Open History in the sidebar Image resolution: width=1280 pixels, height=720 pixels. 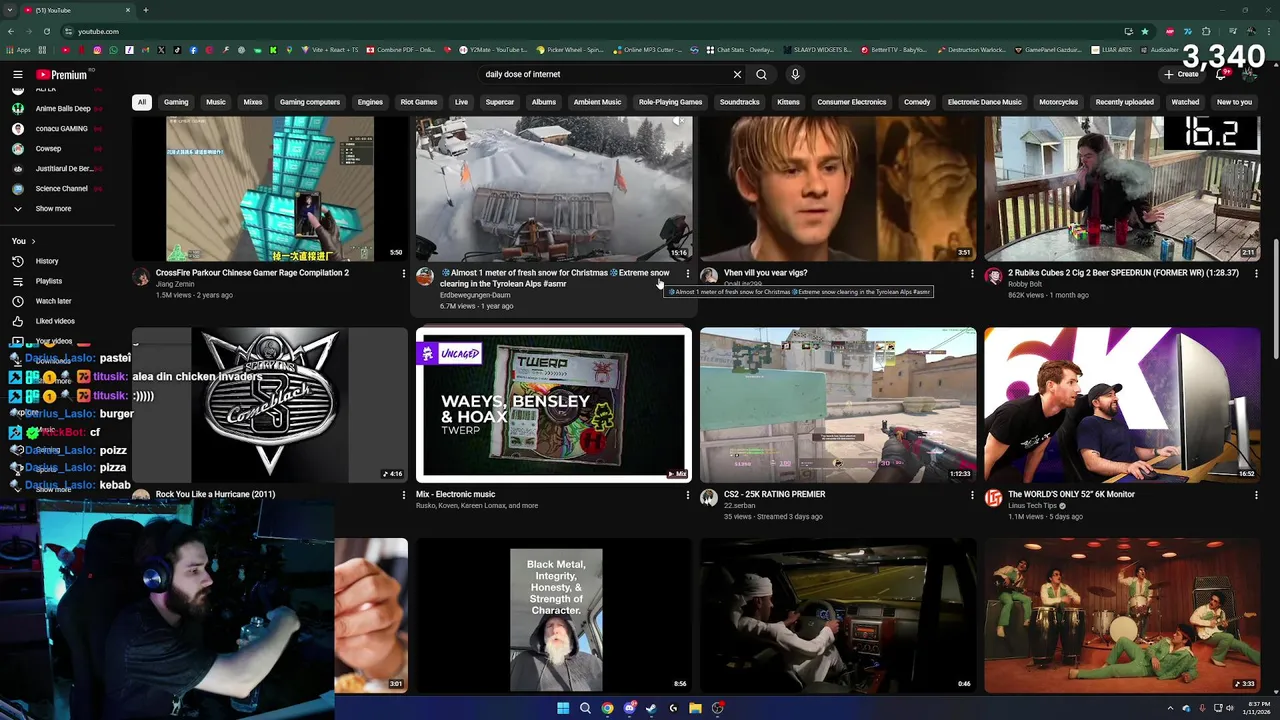pos(47,261)
